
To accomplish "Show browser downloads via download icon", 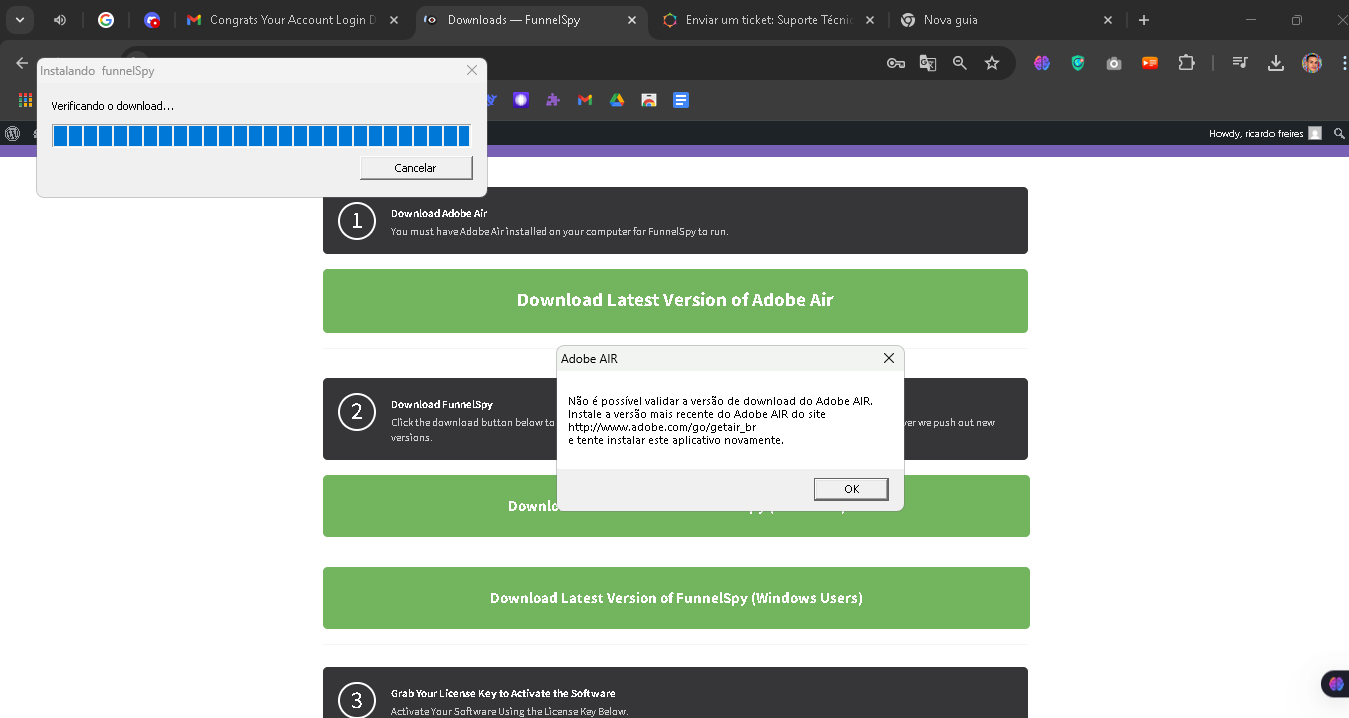I will coord(1276,63).
